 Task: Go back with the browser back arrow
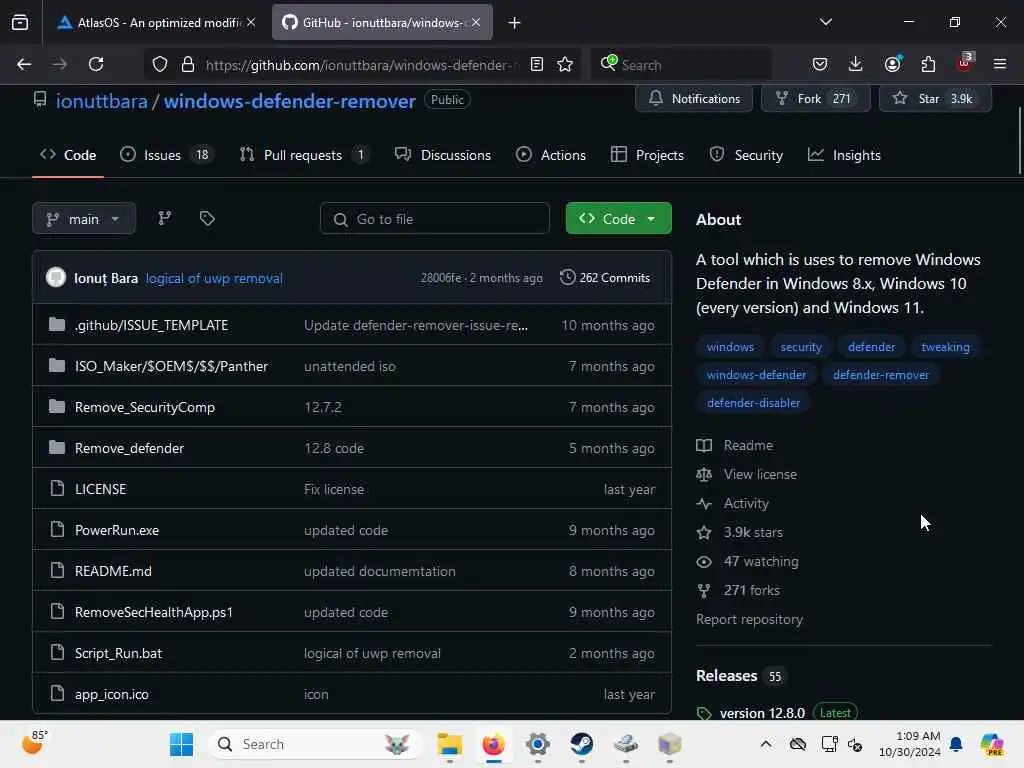tap(24, 64)
